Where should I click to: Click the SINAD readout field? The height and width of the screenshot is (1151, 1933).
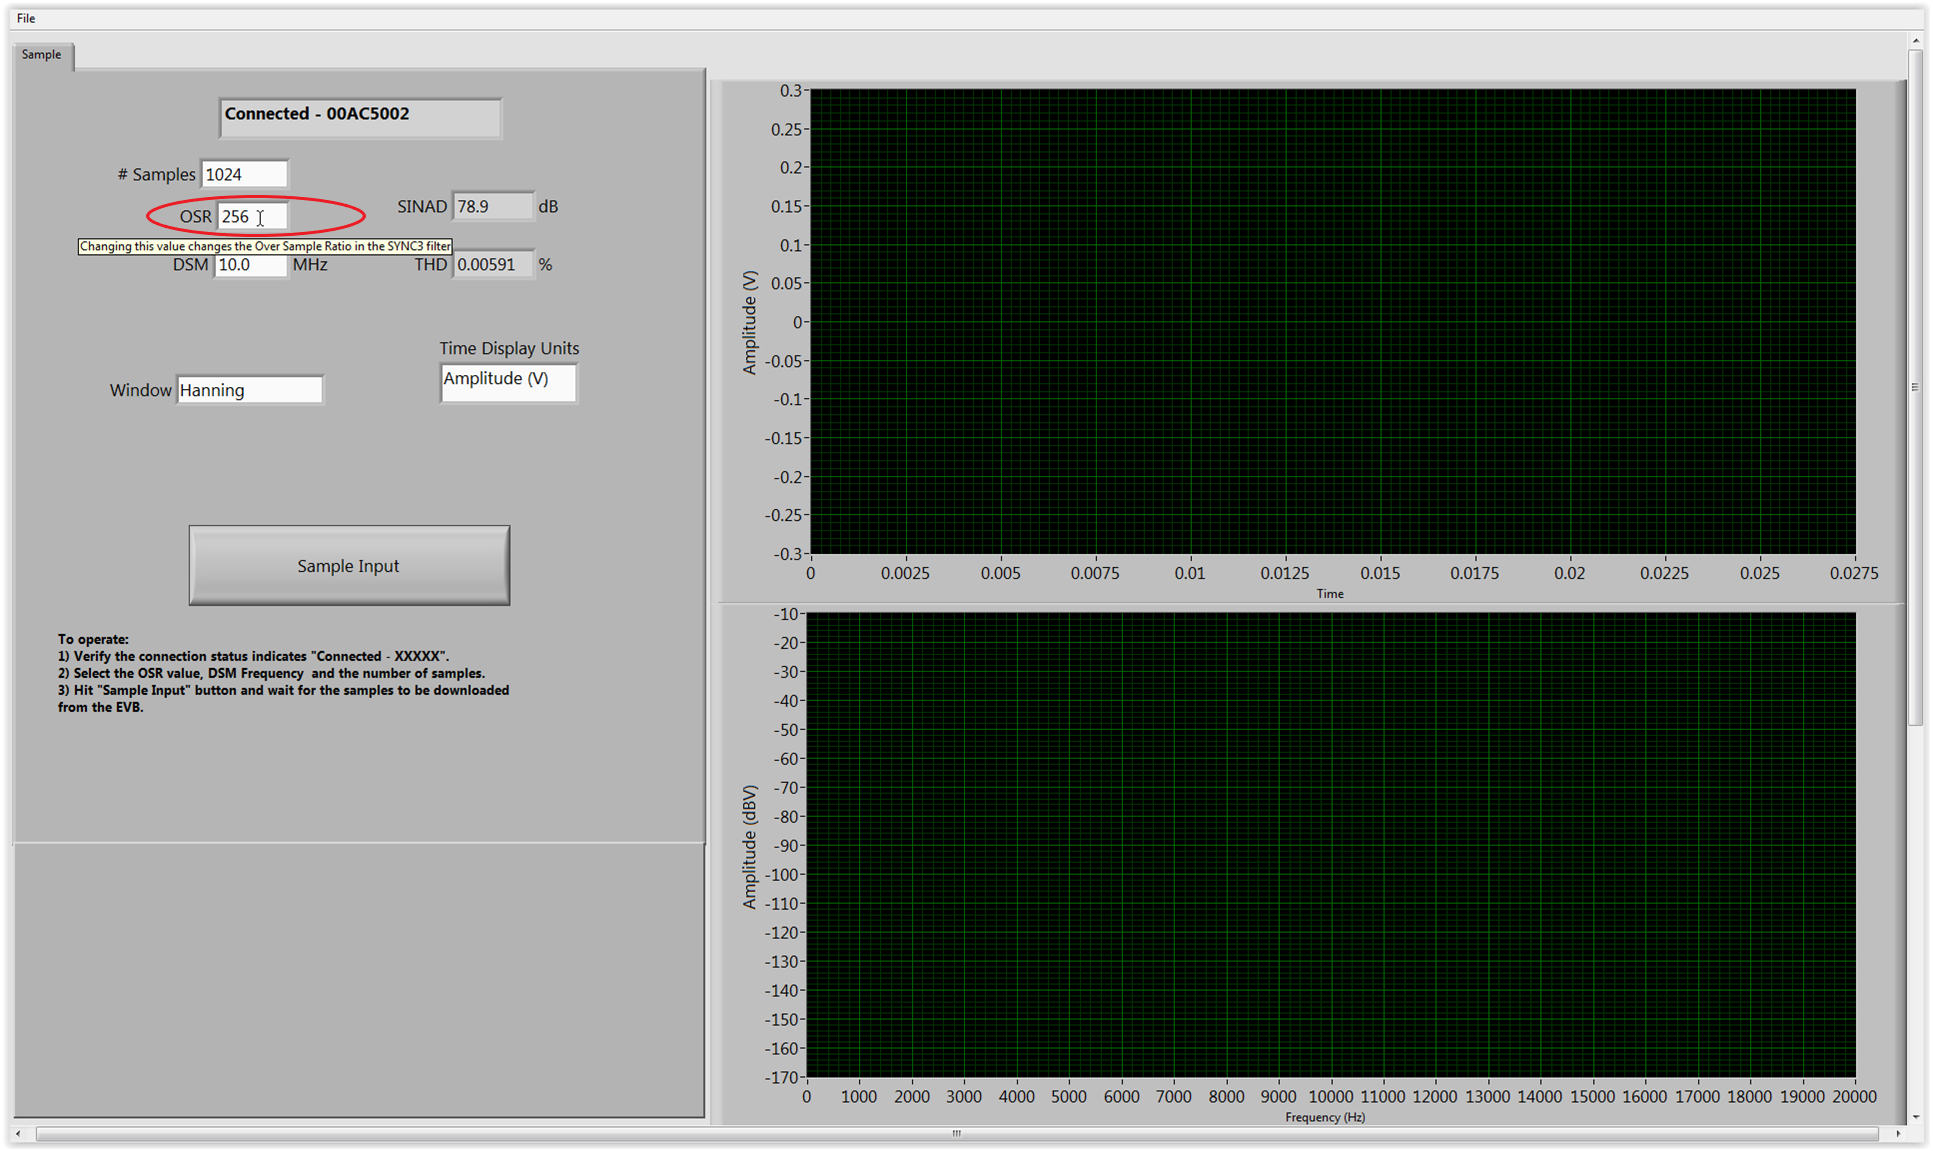(x=492, y=206)
